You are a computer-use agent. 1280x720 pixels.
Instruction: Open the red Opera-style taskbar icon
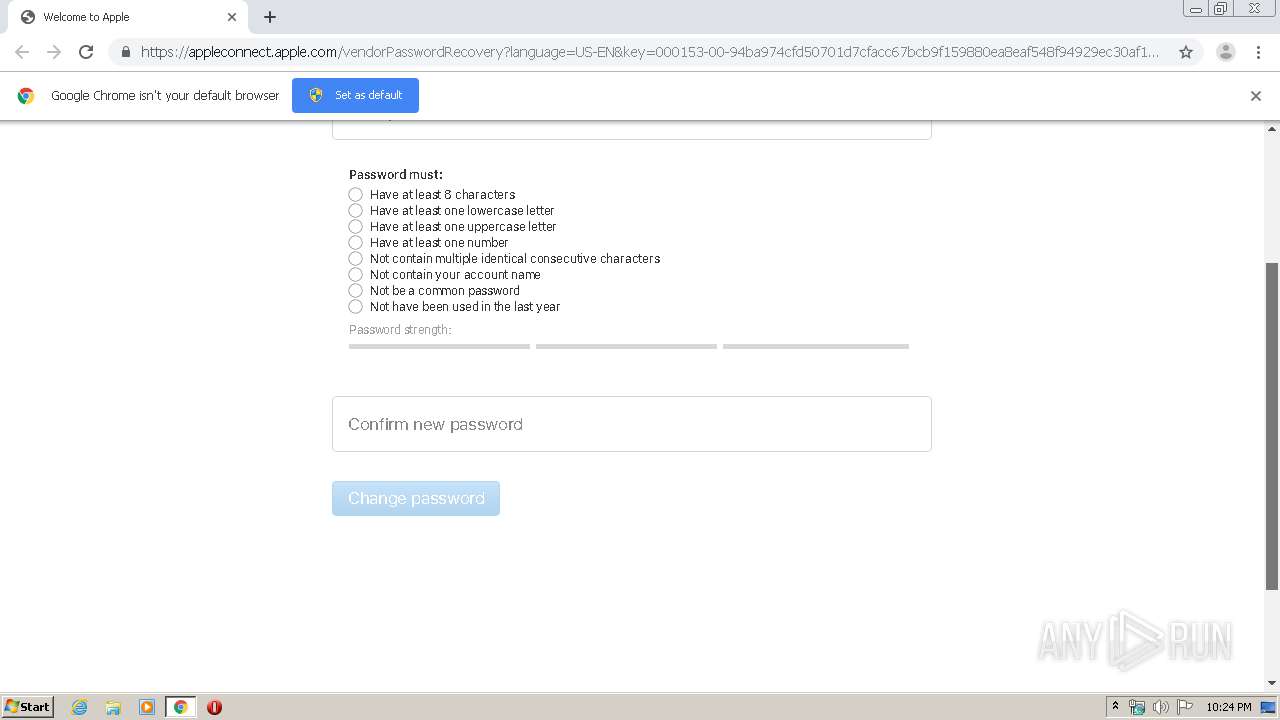(x=214, y=707)
